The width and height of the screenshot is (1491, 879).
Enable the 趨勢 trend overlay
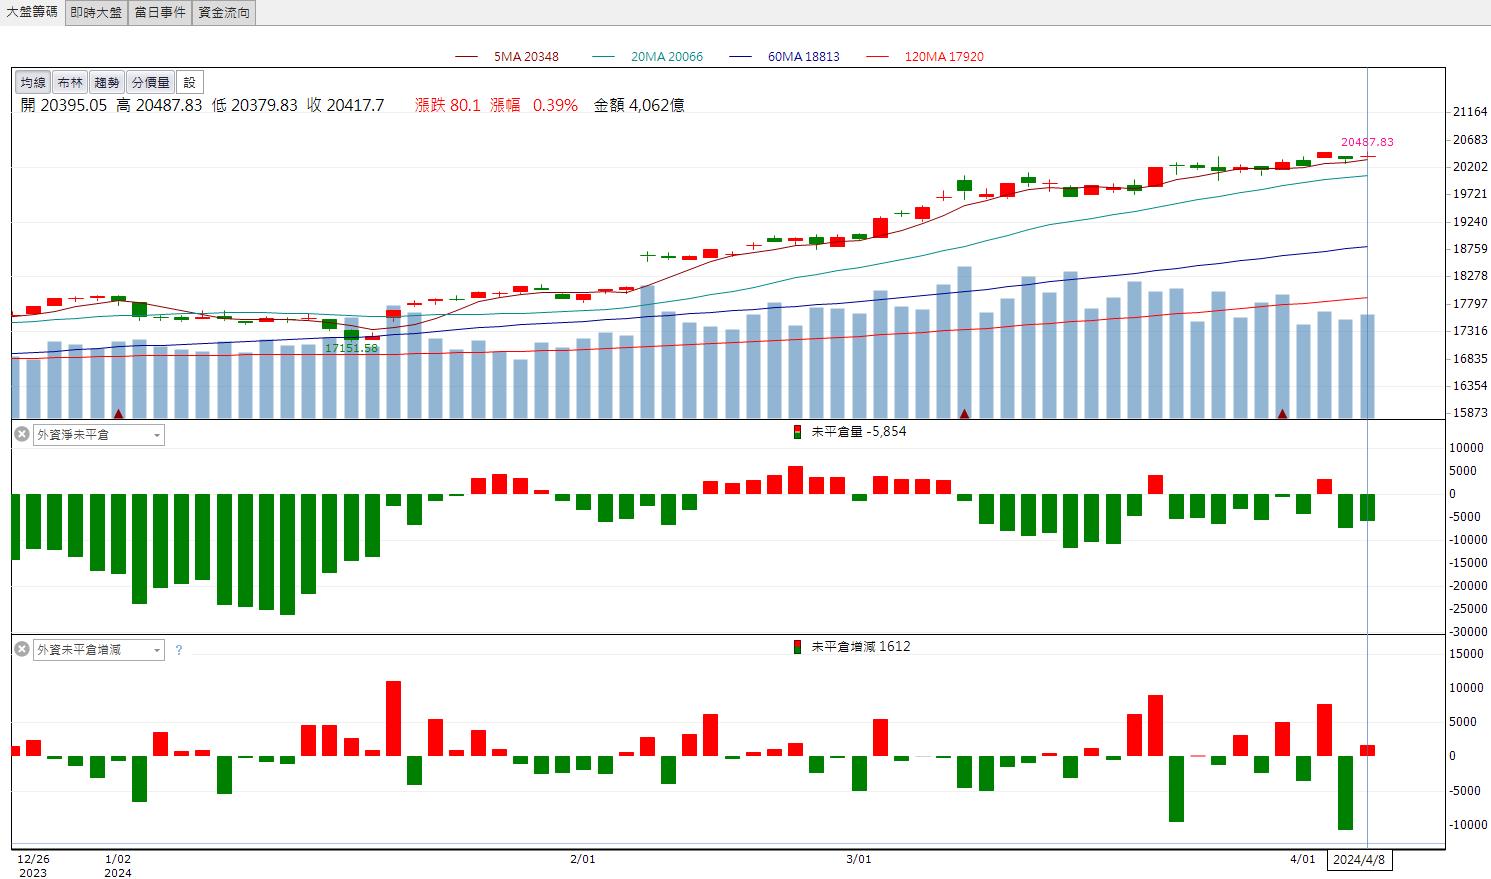pyautogui.click(x=107, y=82)
